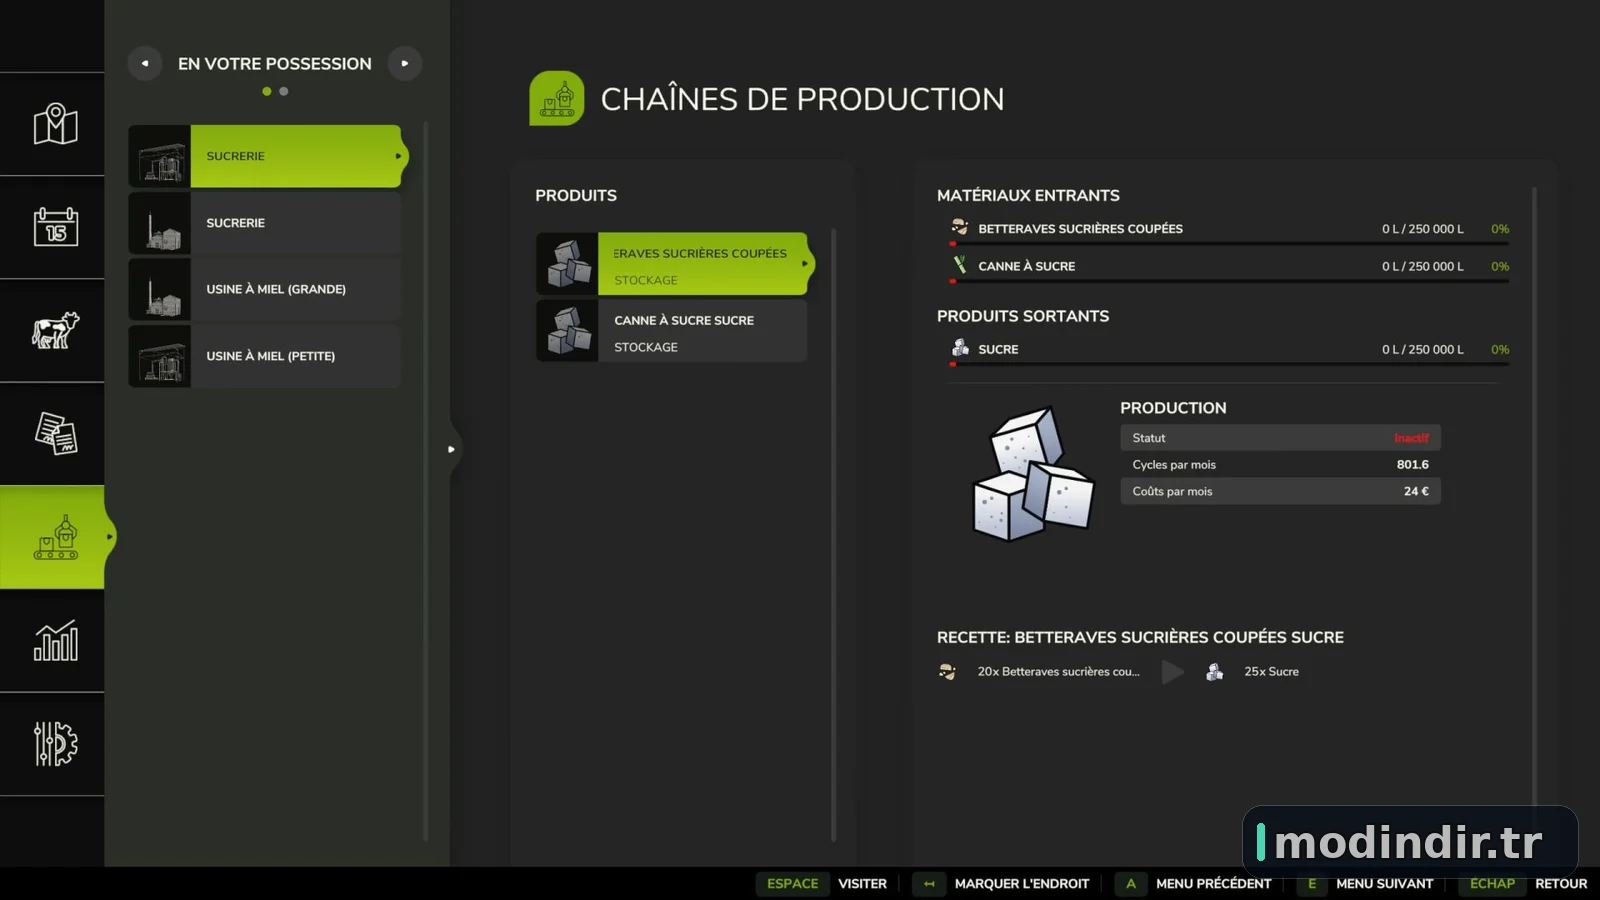The image size is (1600, 900).
Task: Click the Betteraves 0 L / 250 000 L value
Action: (x=1422, y=229)
